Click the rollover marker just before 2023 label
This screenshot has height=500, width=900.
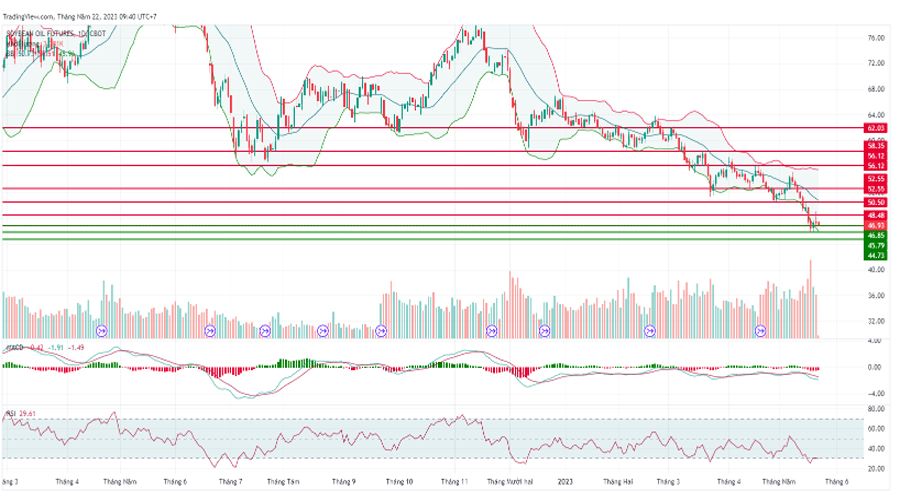(x=546, y=329)
